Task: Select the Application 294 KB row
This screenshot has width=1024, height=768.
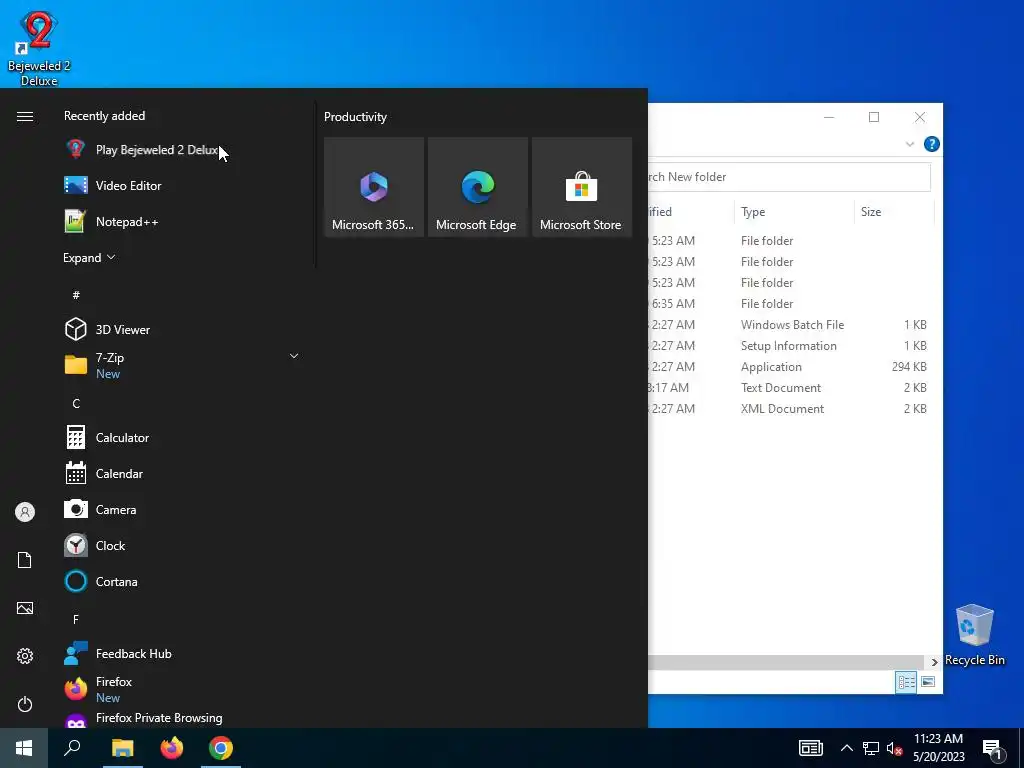Action: 790,366
